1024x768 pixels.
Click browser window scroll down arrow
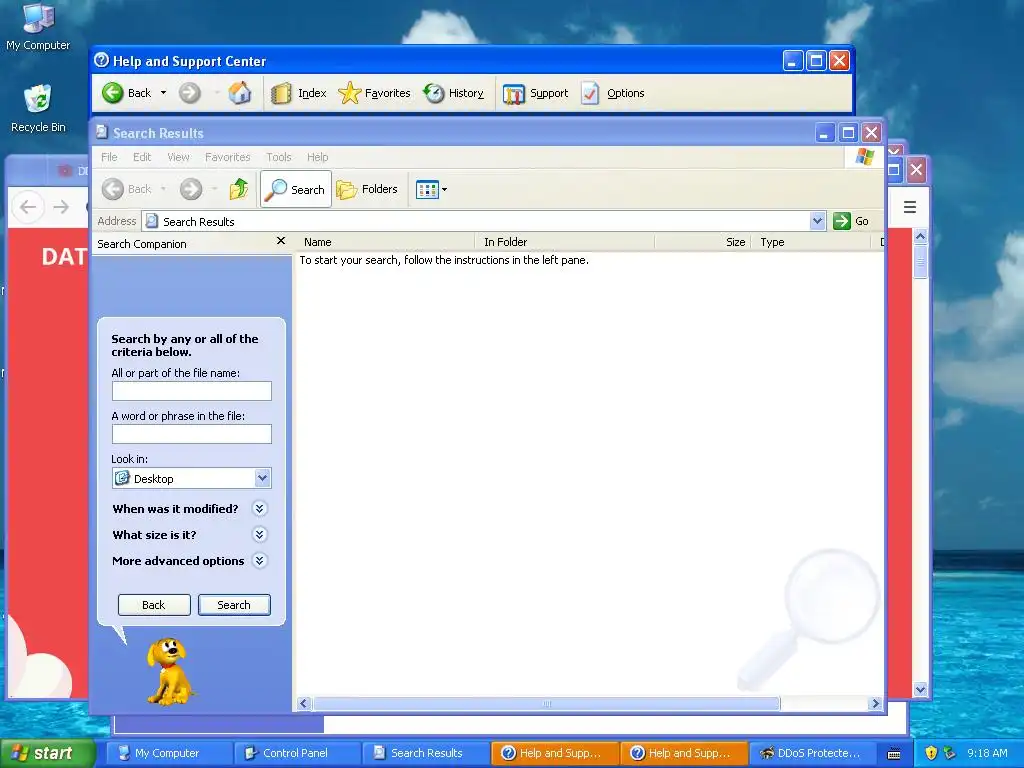click(920, 690)
